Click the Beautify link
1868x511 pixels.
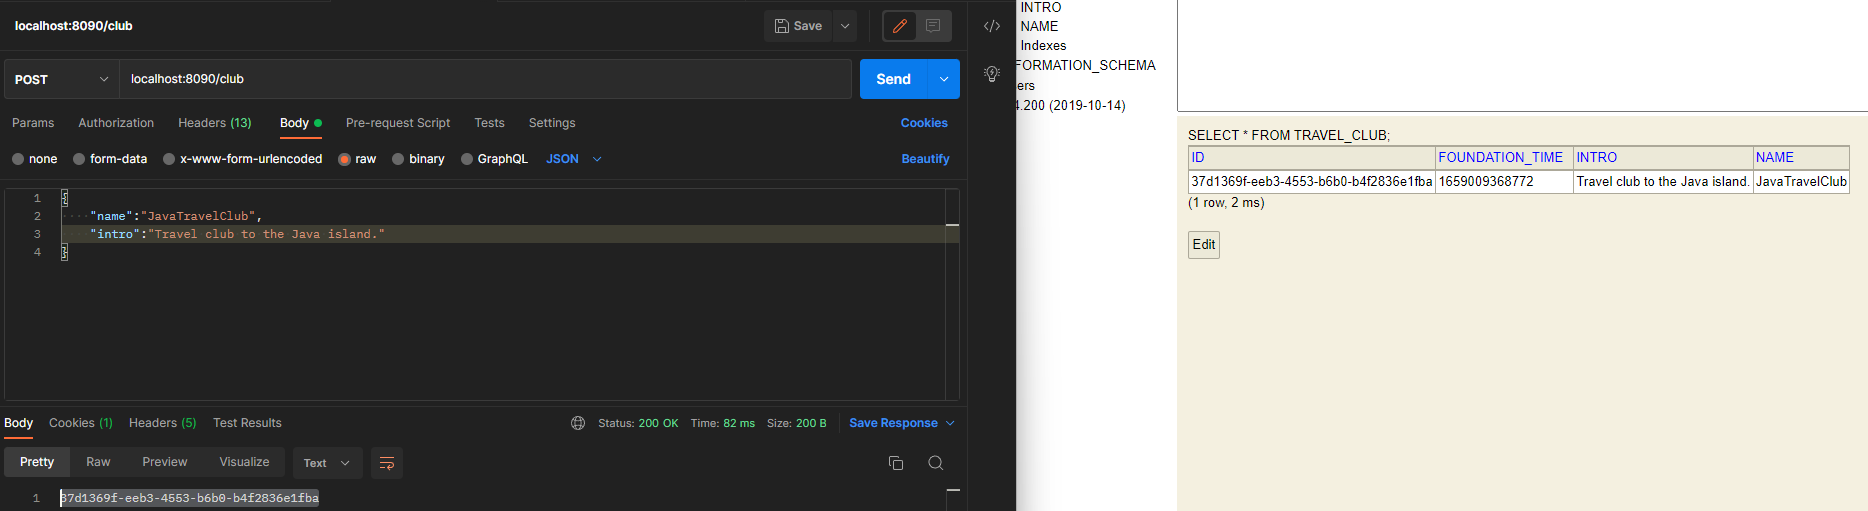(925, 159)
